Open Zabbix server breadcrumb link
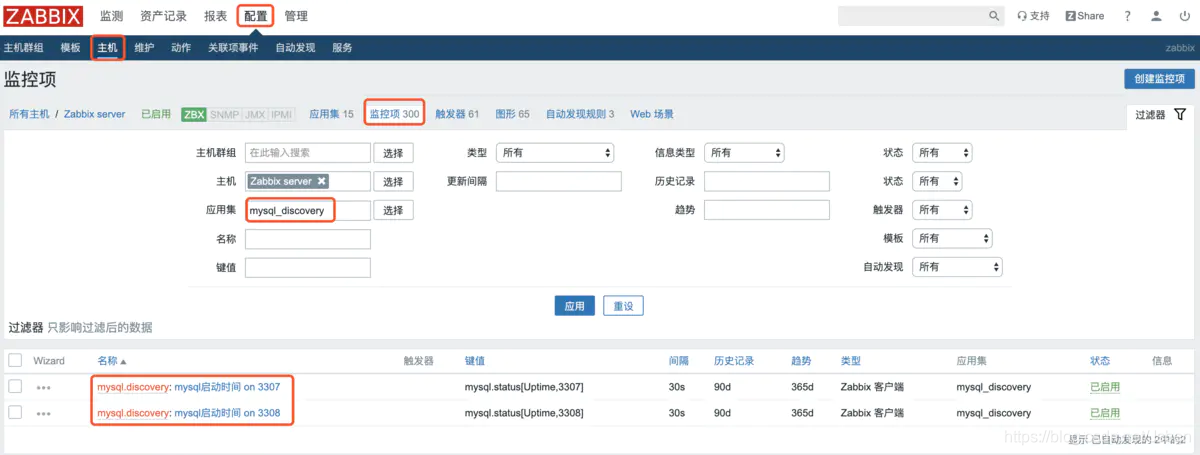Image resolution: width=1200 pixels, height=455 pixels. tap(95, 114)
